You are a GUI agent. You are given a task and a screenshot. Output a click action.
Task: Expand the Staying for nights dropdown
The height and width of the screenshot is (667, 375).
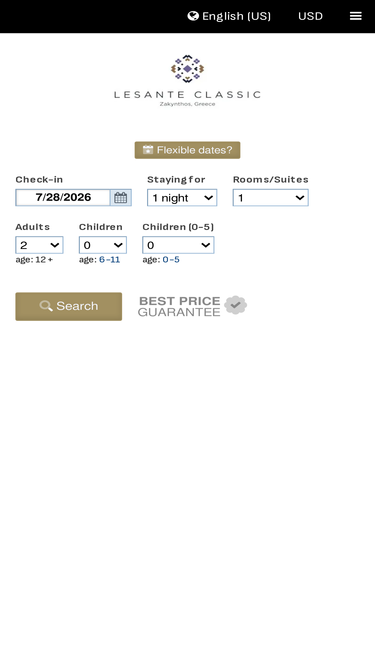coord(182,198)
